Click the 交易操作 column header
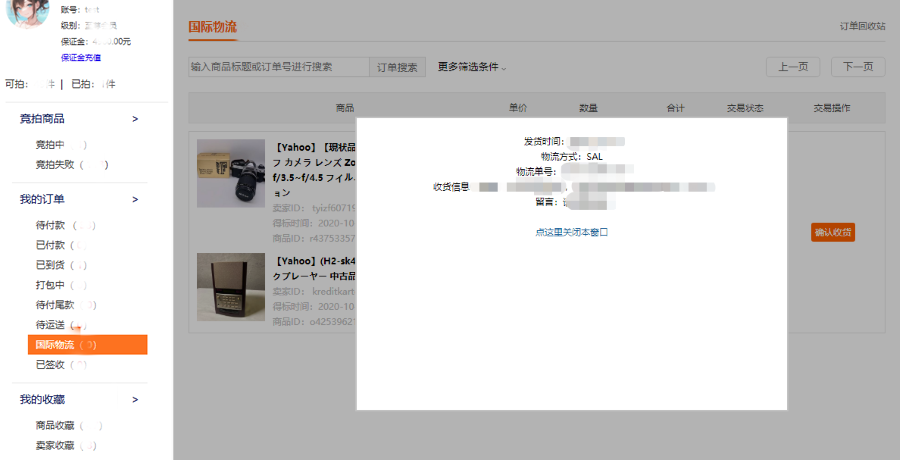Image resolution: width=900 pixels, height=460 pixels. [x=832, y=108]
